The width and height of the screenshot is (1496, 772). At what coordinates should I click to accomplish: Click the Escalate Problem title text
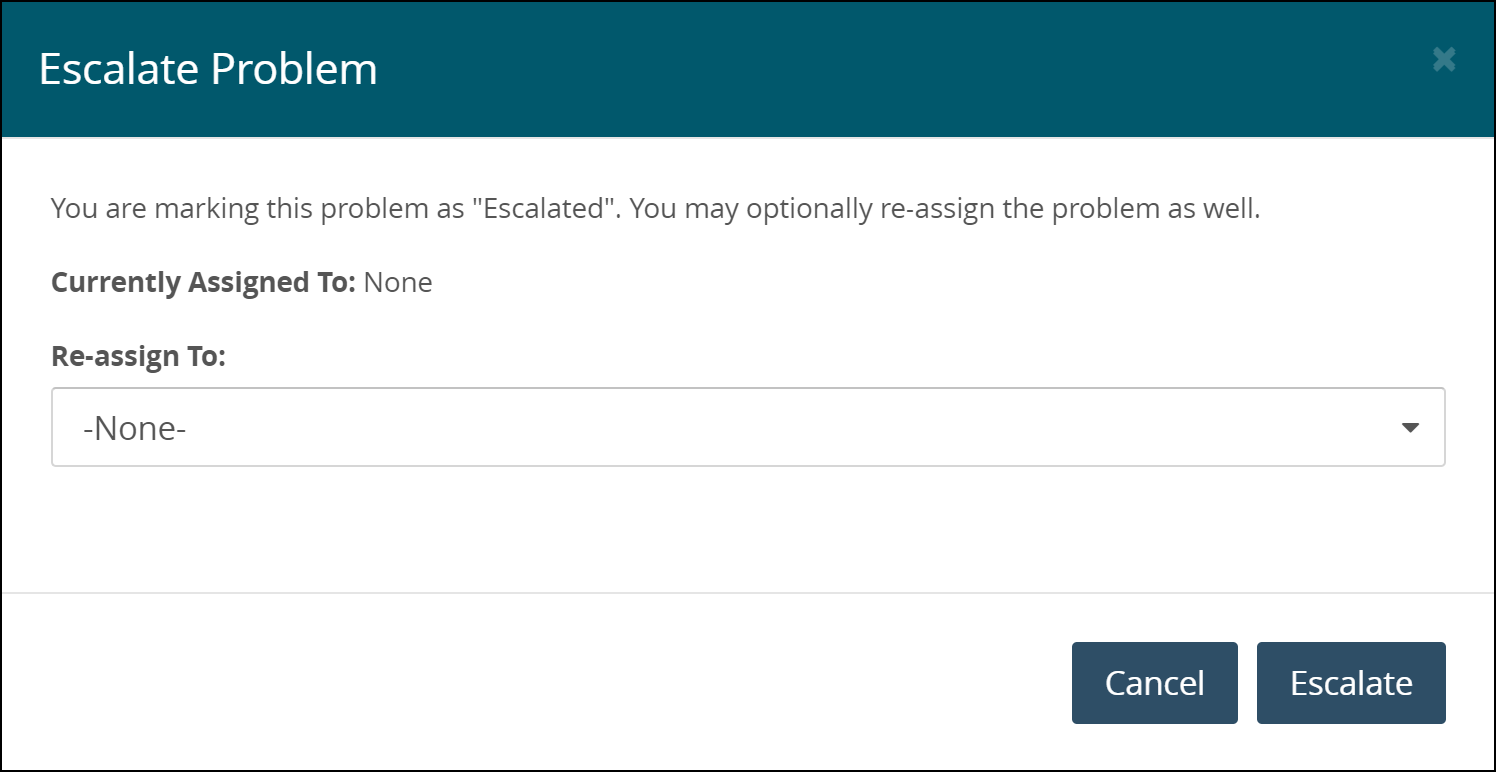(208, 69)
